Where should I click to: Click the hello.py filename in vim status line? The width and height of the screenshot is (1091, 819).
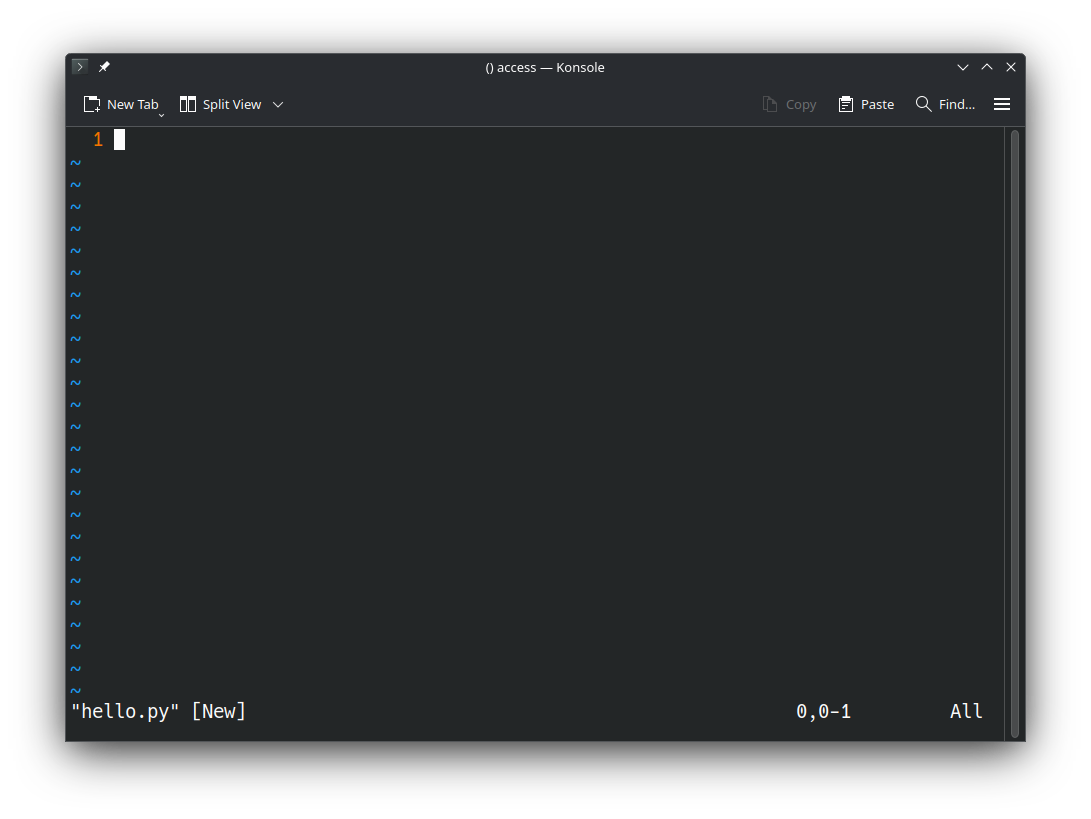click(124, 711)
